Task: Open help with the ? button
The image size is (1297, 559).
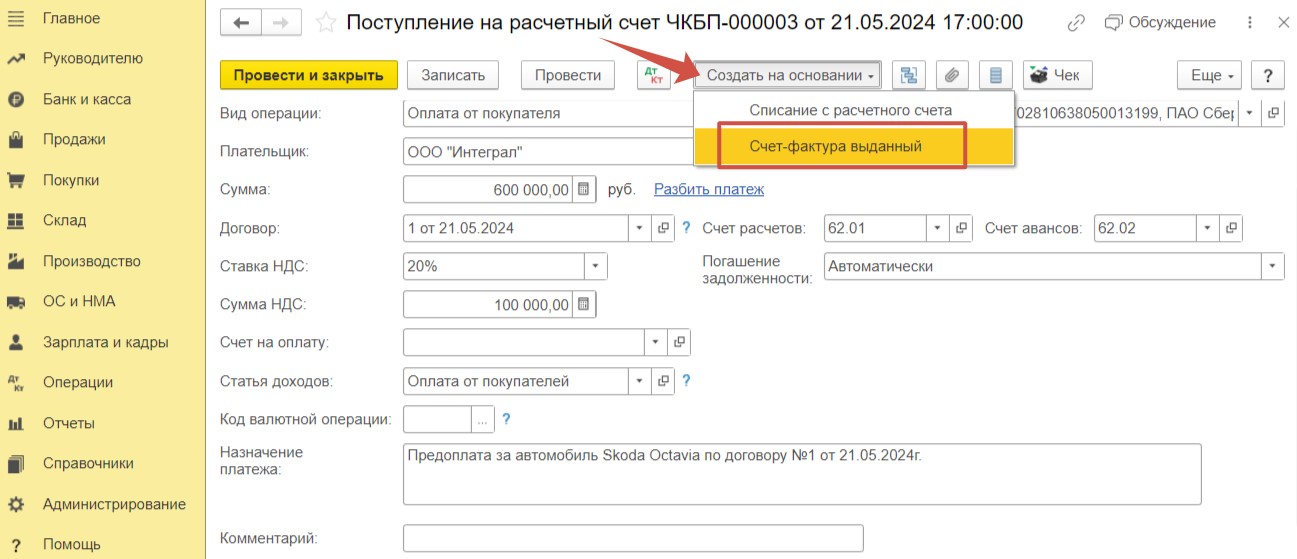Action: 1267,75
